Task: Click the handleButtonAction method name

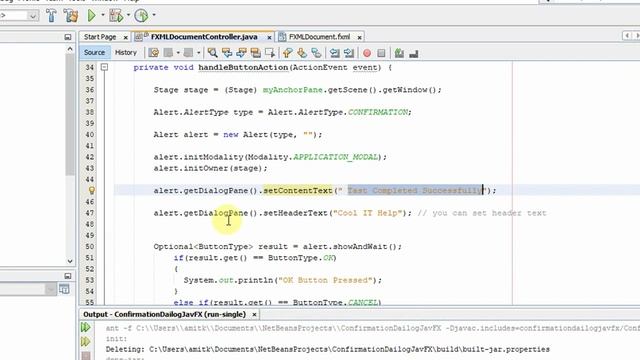Action: point(243,67)
